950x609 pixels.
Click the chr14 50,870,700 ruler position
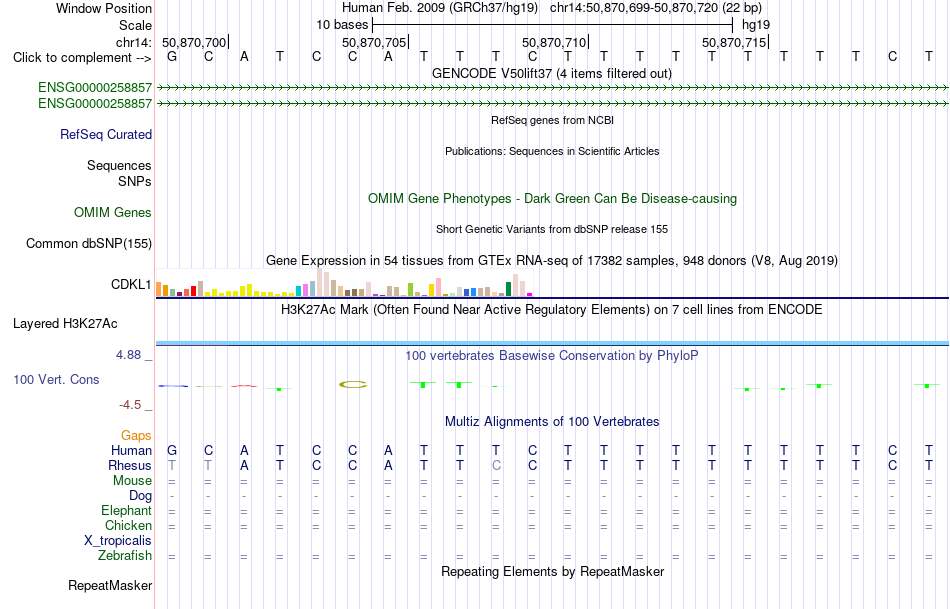195,42
